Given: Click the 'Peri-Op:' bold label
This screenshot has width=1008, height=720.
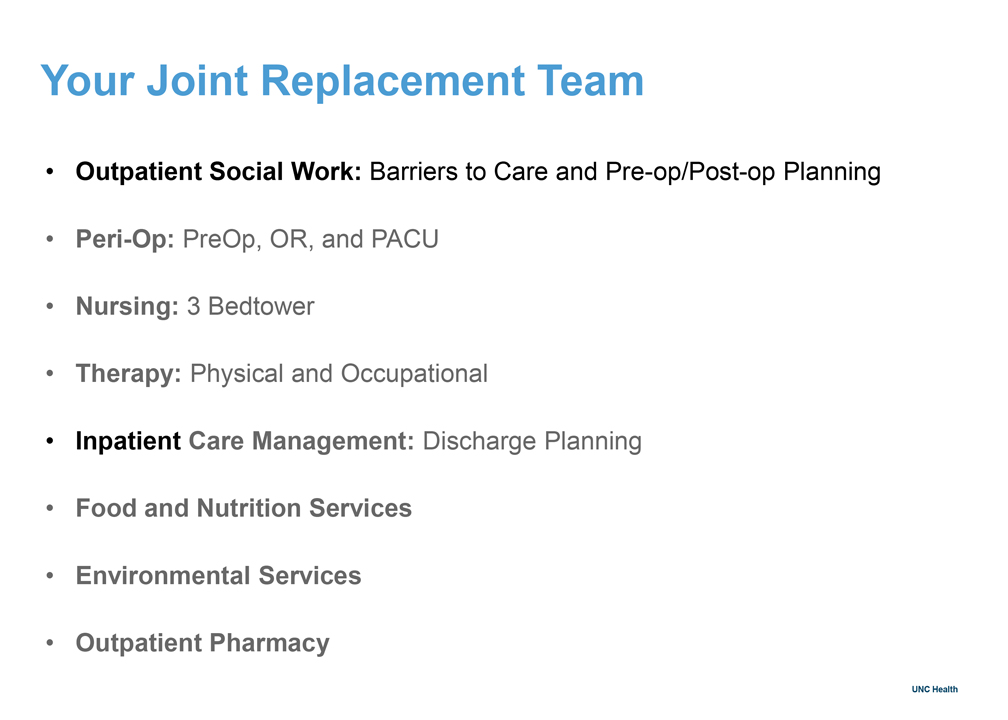Looking at the screenshot, I should pyautogui.click(x=125, y=240).
